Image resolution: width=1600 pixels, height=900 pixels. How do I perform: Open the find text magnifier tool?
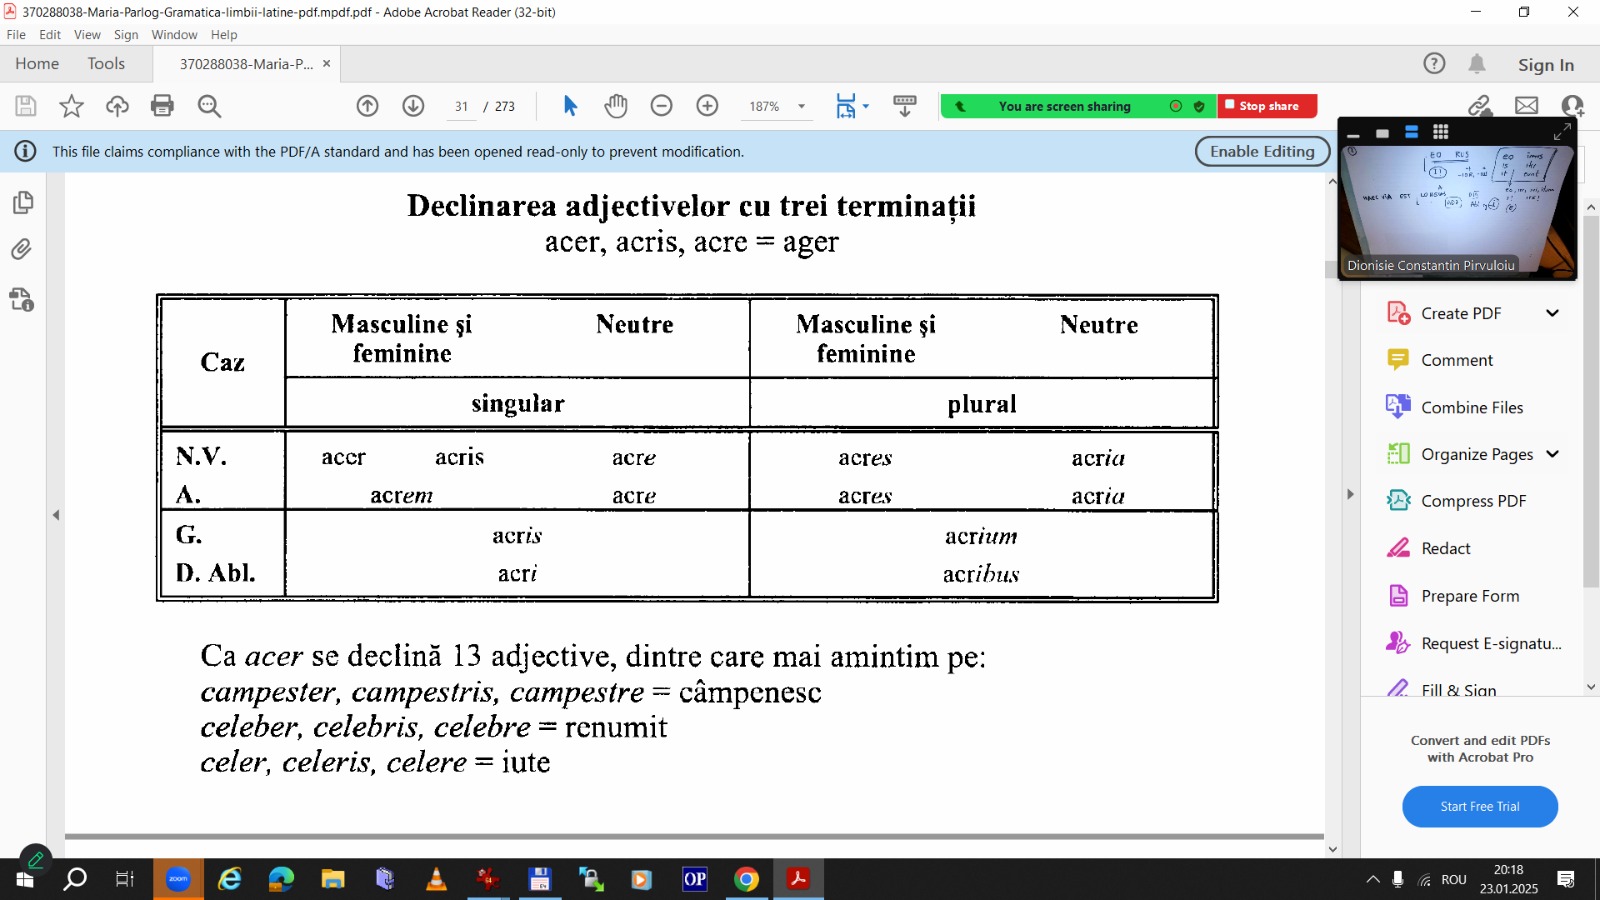(x=209, y=106)
